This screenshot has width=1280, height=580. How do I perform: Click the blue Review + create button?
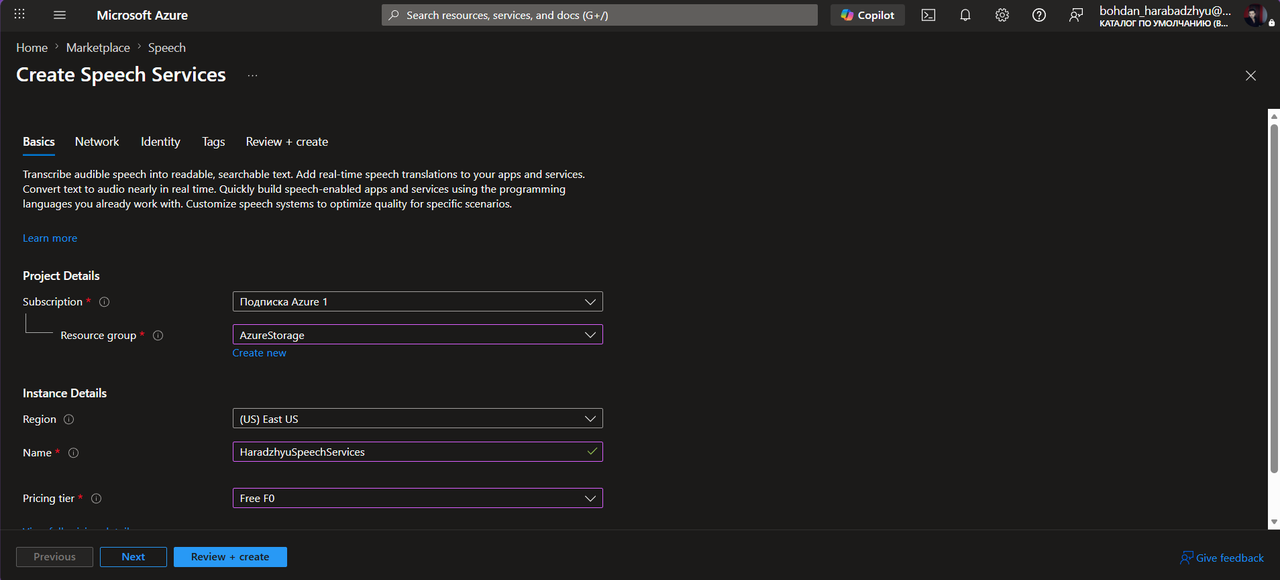[230, 557]
